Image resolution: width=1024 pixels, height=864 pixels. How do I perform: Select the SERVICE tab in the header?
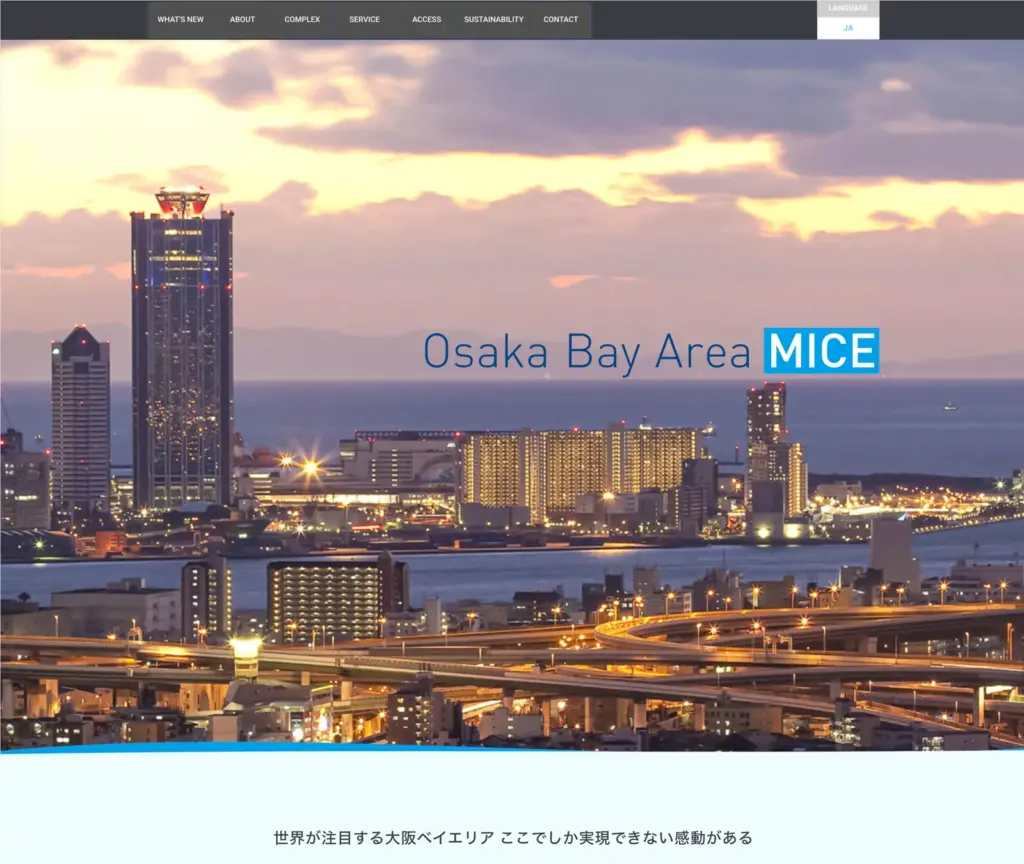pos(364,18)
